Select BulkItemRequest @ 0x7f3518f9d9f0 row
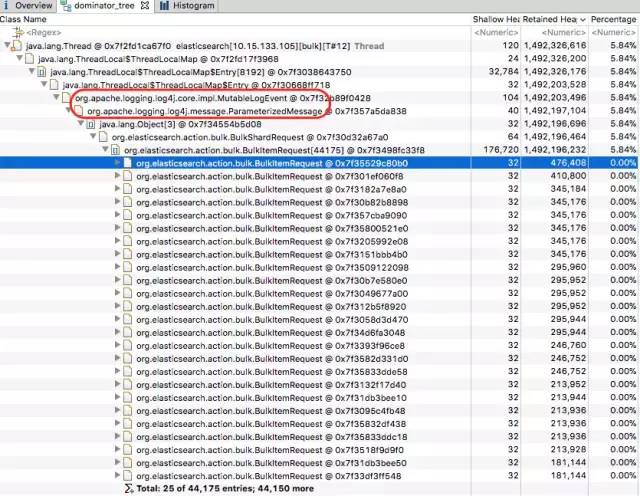Viewport: 640px width, 496px height. 320,450
